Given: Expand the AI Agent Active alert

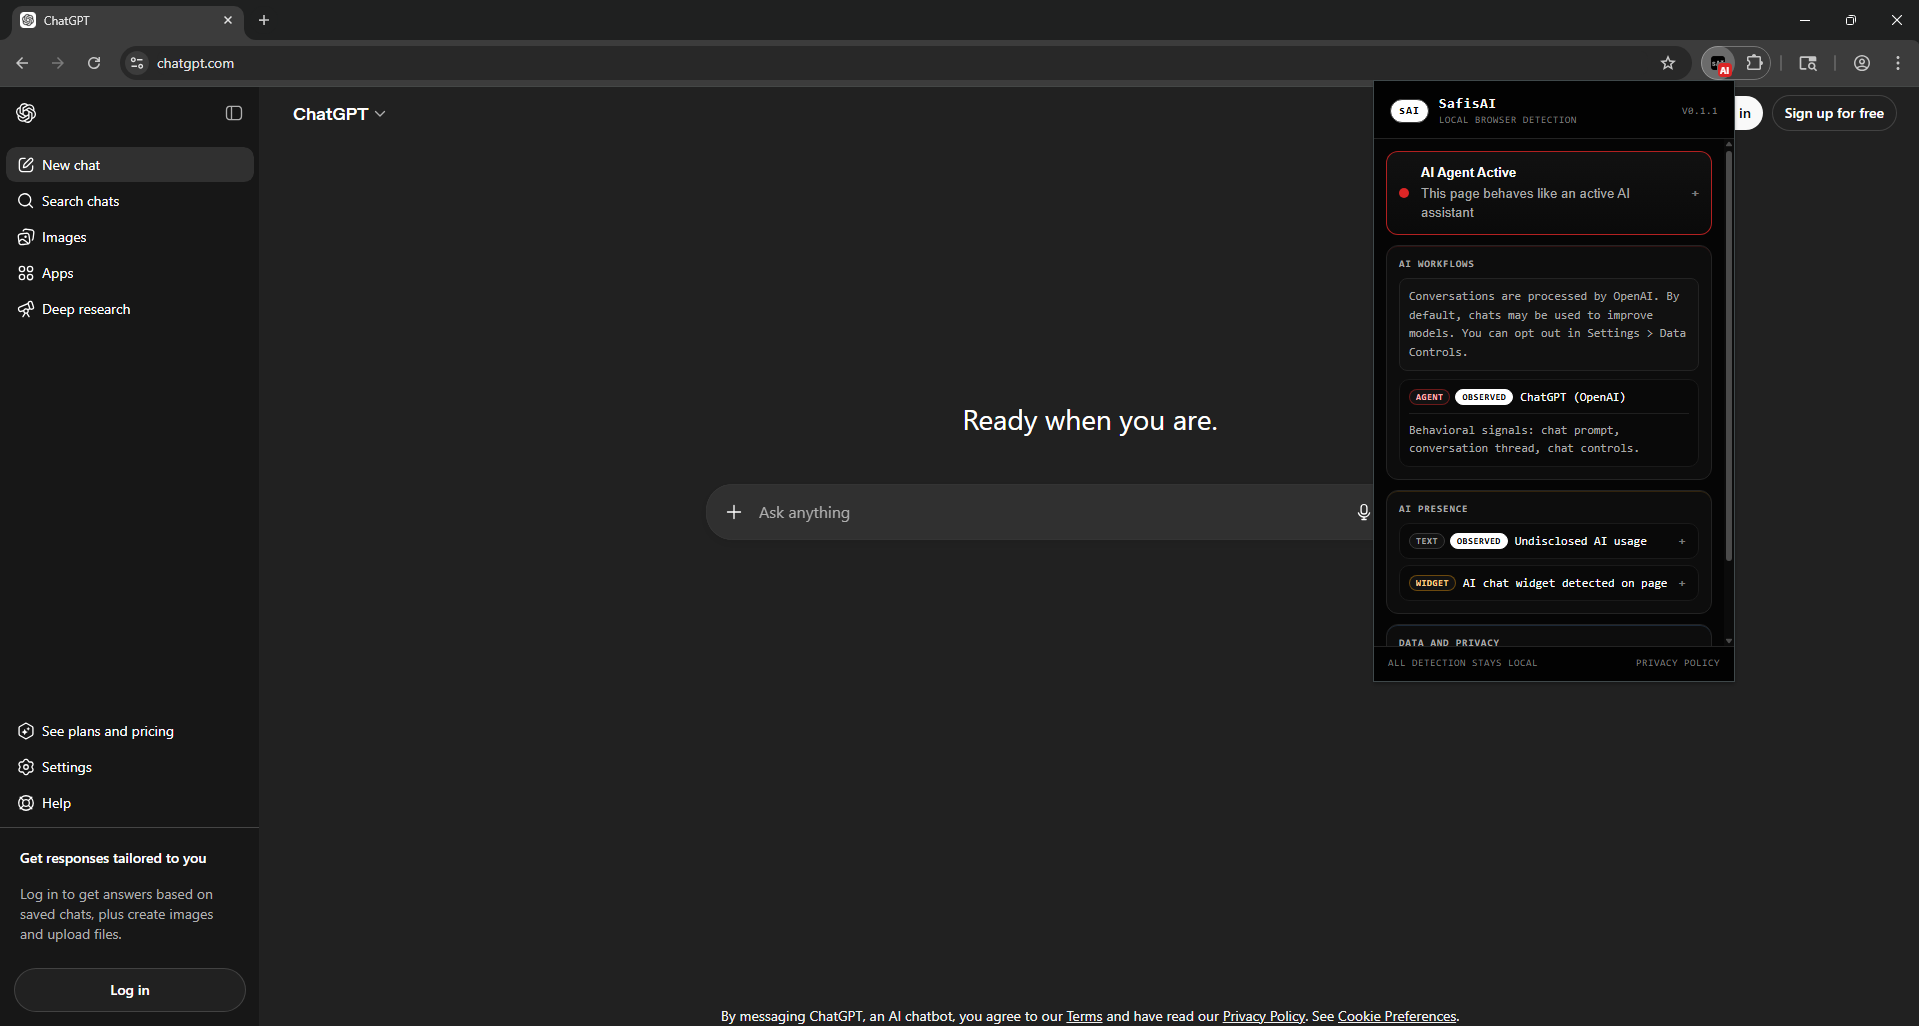Looking at the screenshot, I should pos(1695,193).
